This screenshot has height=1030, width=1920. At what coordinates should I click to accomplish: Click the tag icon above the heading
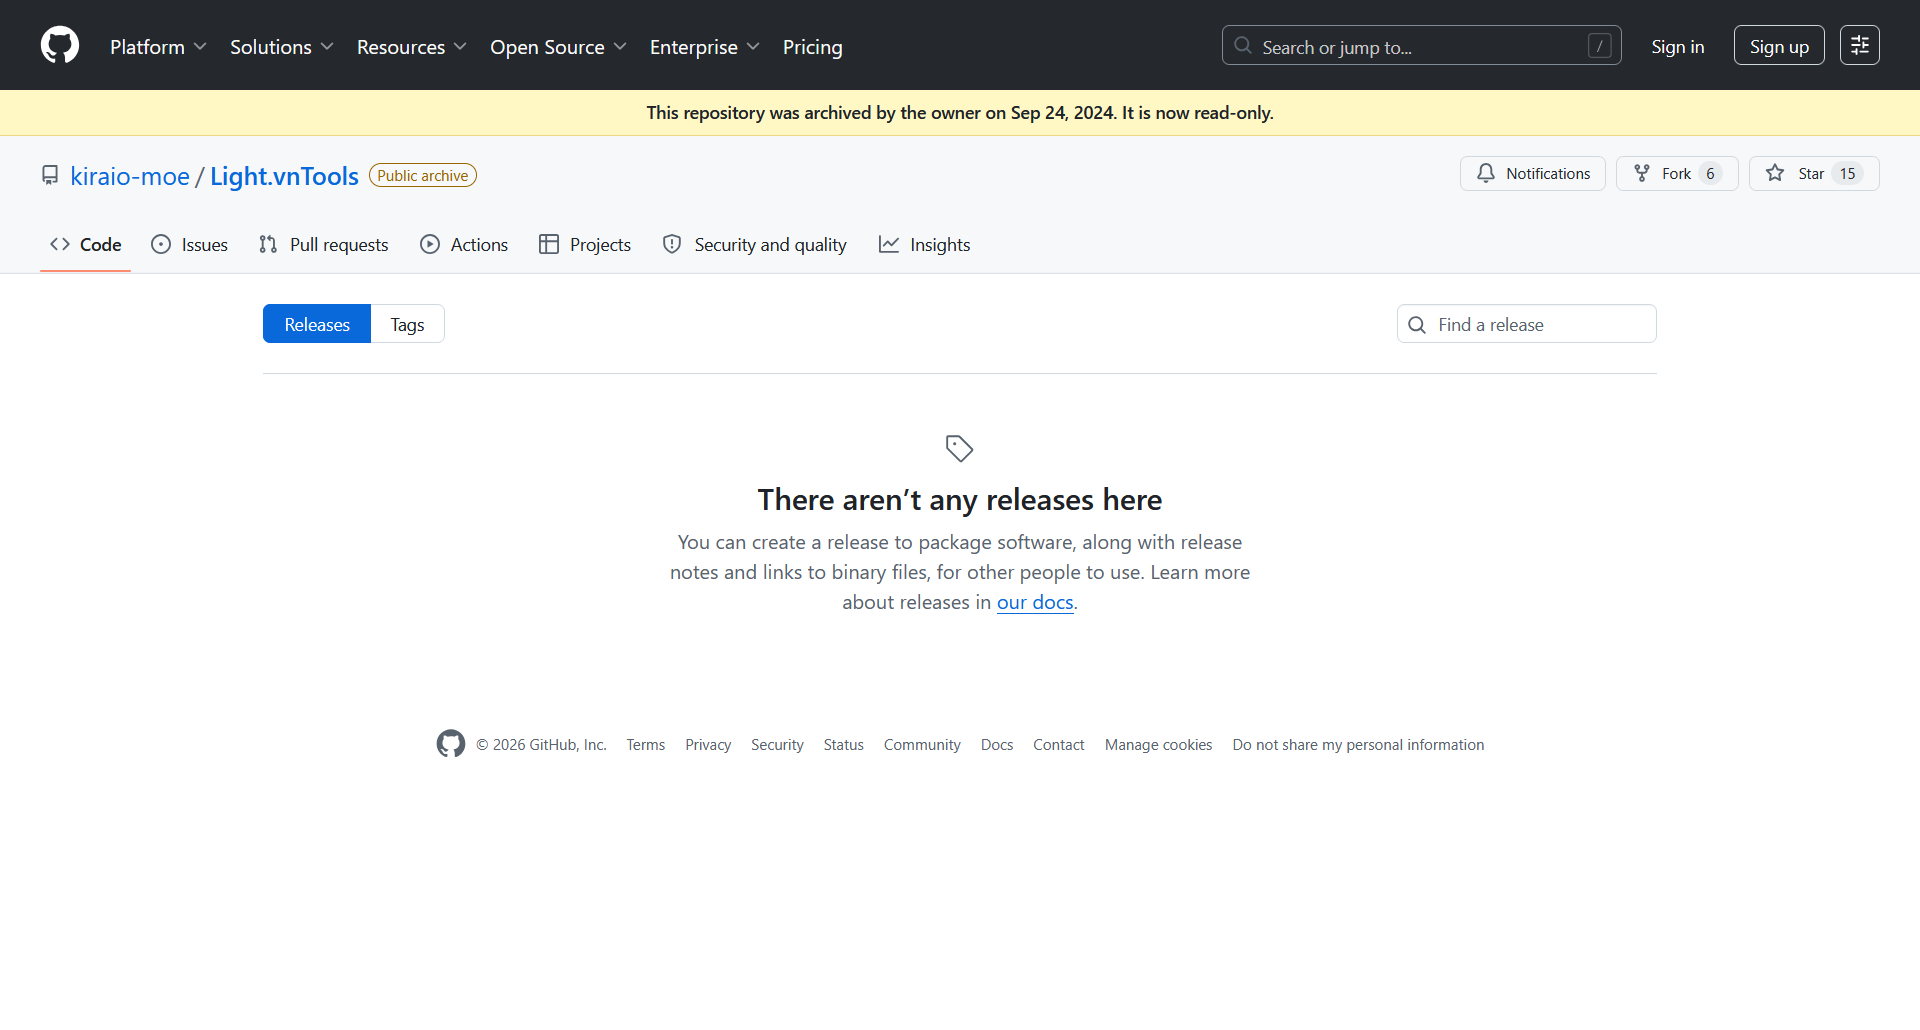click(x=959, y=448)
